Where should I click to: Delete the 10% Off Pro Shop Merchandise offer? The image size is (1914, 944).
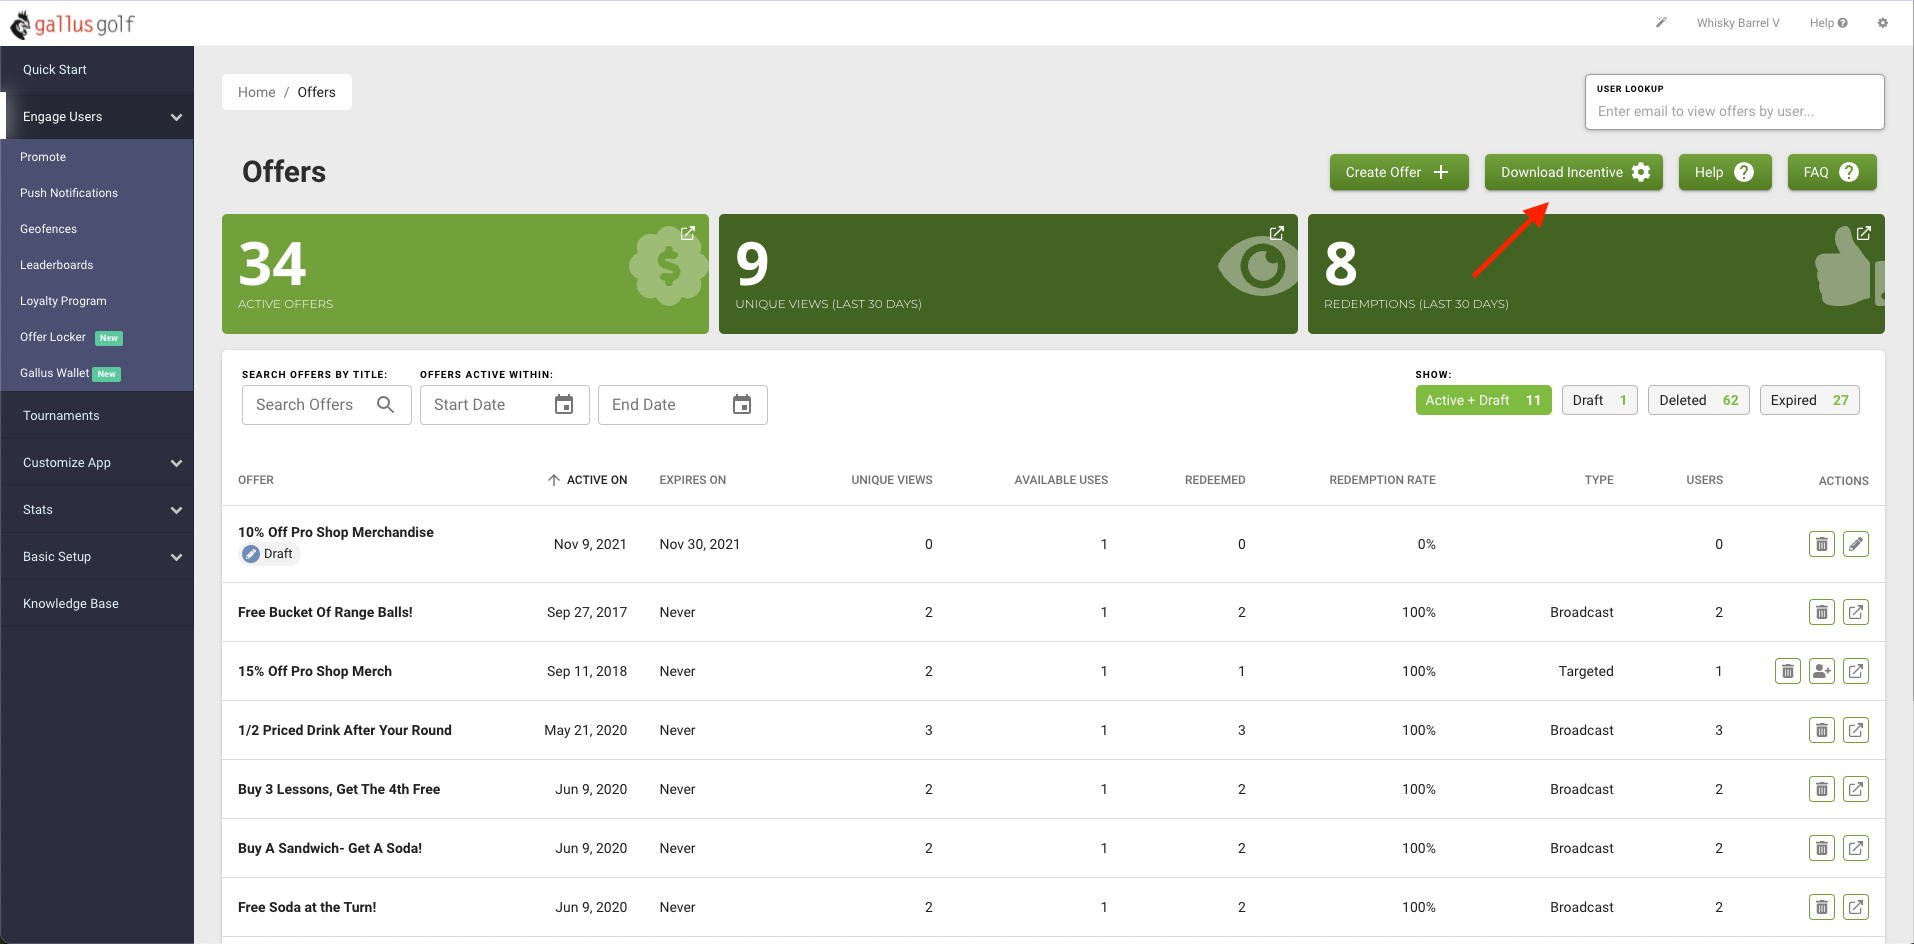pyautogui.click(x=1822, y=544)
